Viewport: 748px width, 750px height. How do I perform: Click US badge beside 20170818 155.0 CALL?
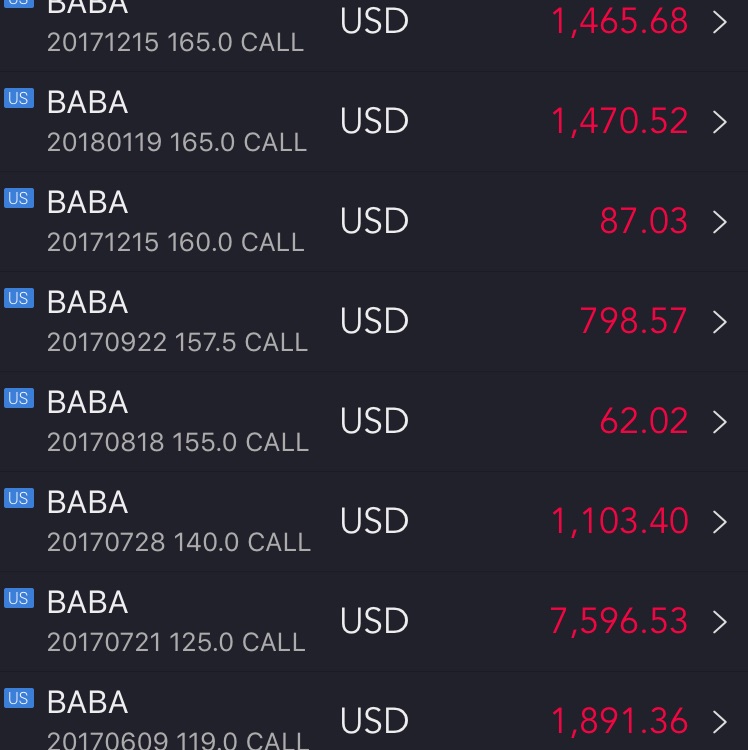click(19, 398)
